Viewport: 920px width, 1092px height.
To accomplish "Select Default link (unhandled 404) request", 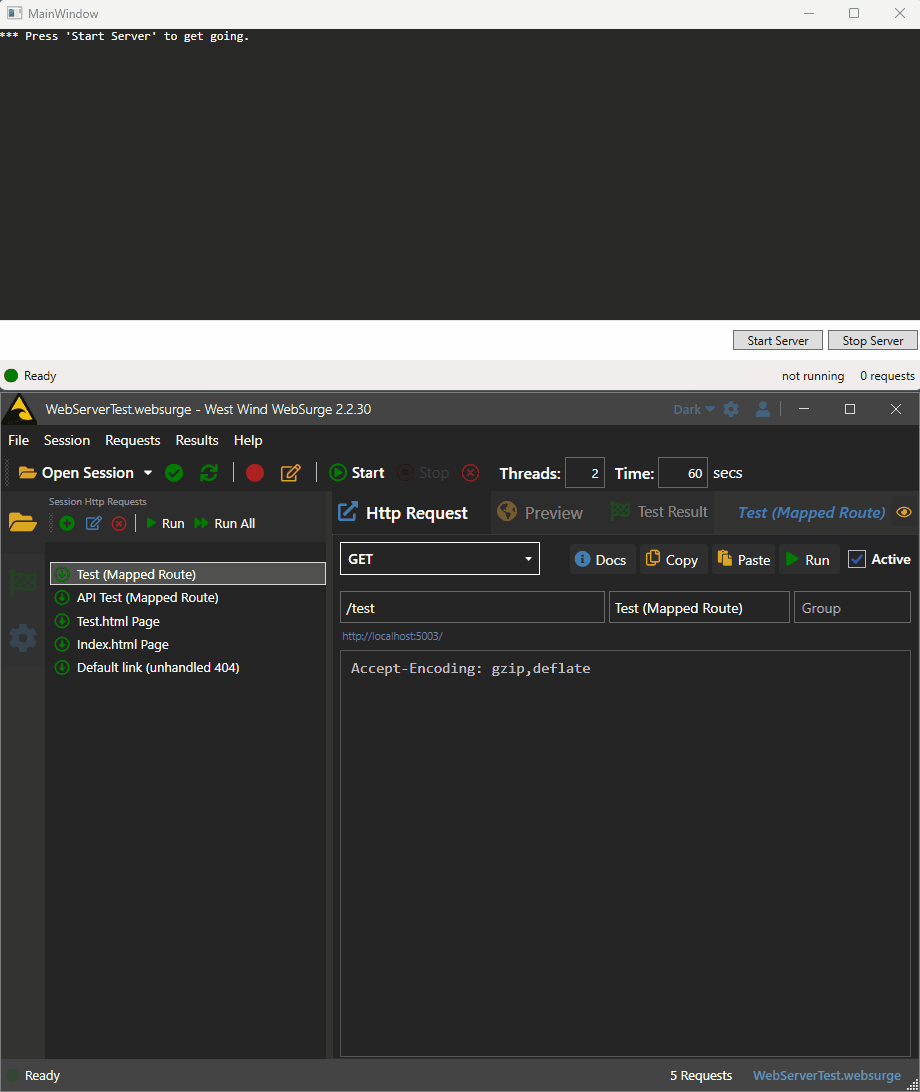I will pyautogui.click(x=188, y=667).
